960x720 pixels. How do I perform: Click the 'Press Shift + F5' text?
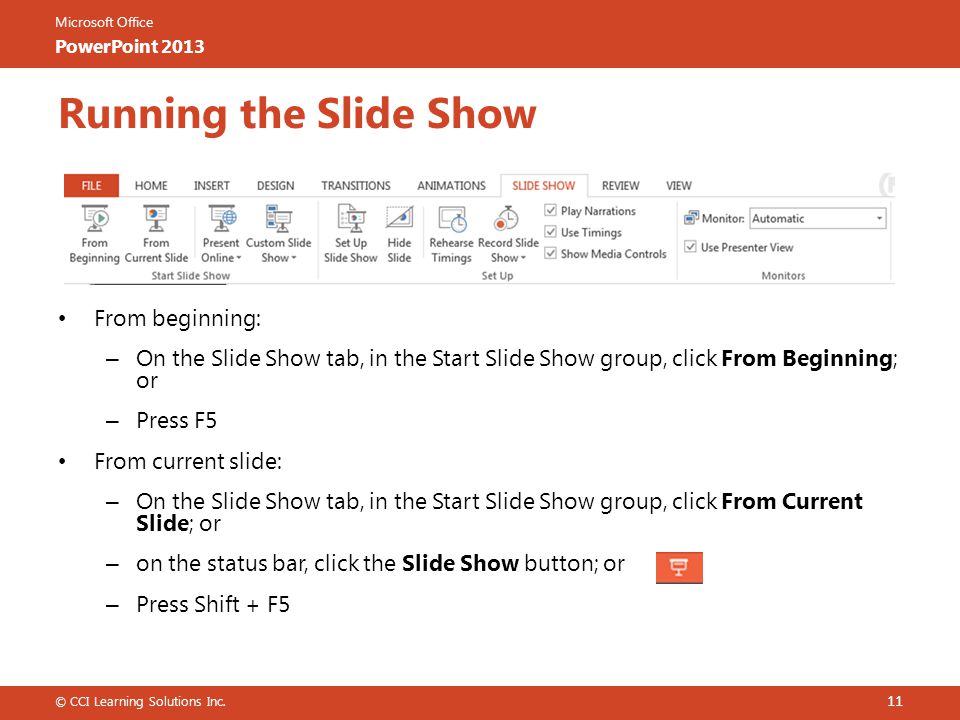pyautogui.click(x=213, y=605)
